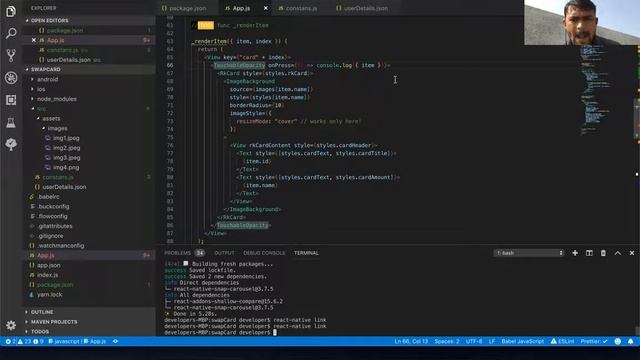This screenshot has width=640, height=360.
Task: Open notifications bell in status bar
Action: tap(630, 341)
